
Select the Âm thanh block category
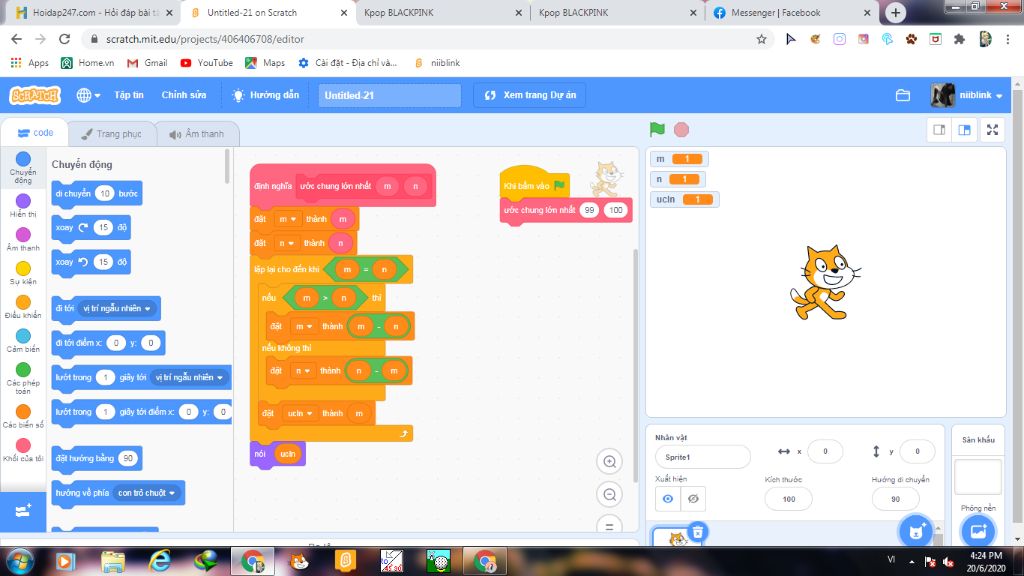[23, 240]
